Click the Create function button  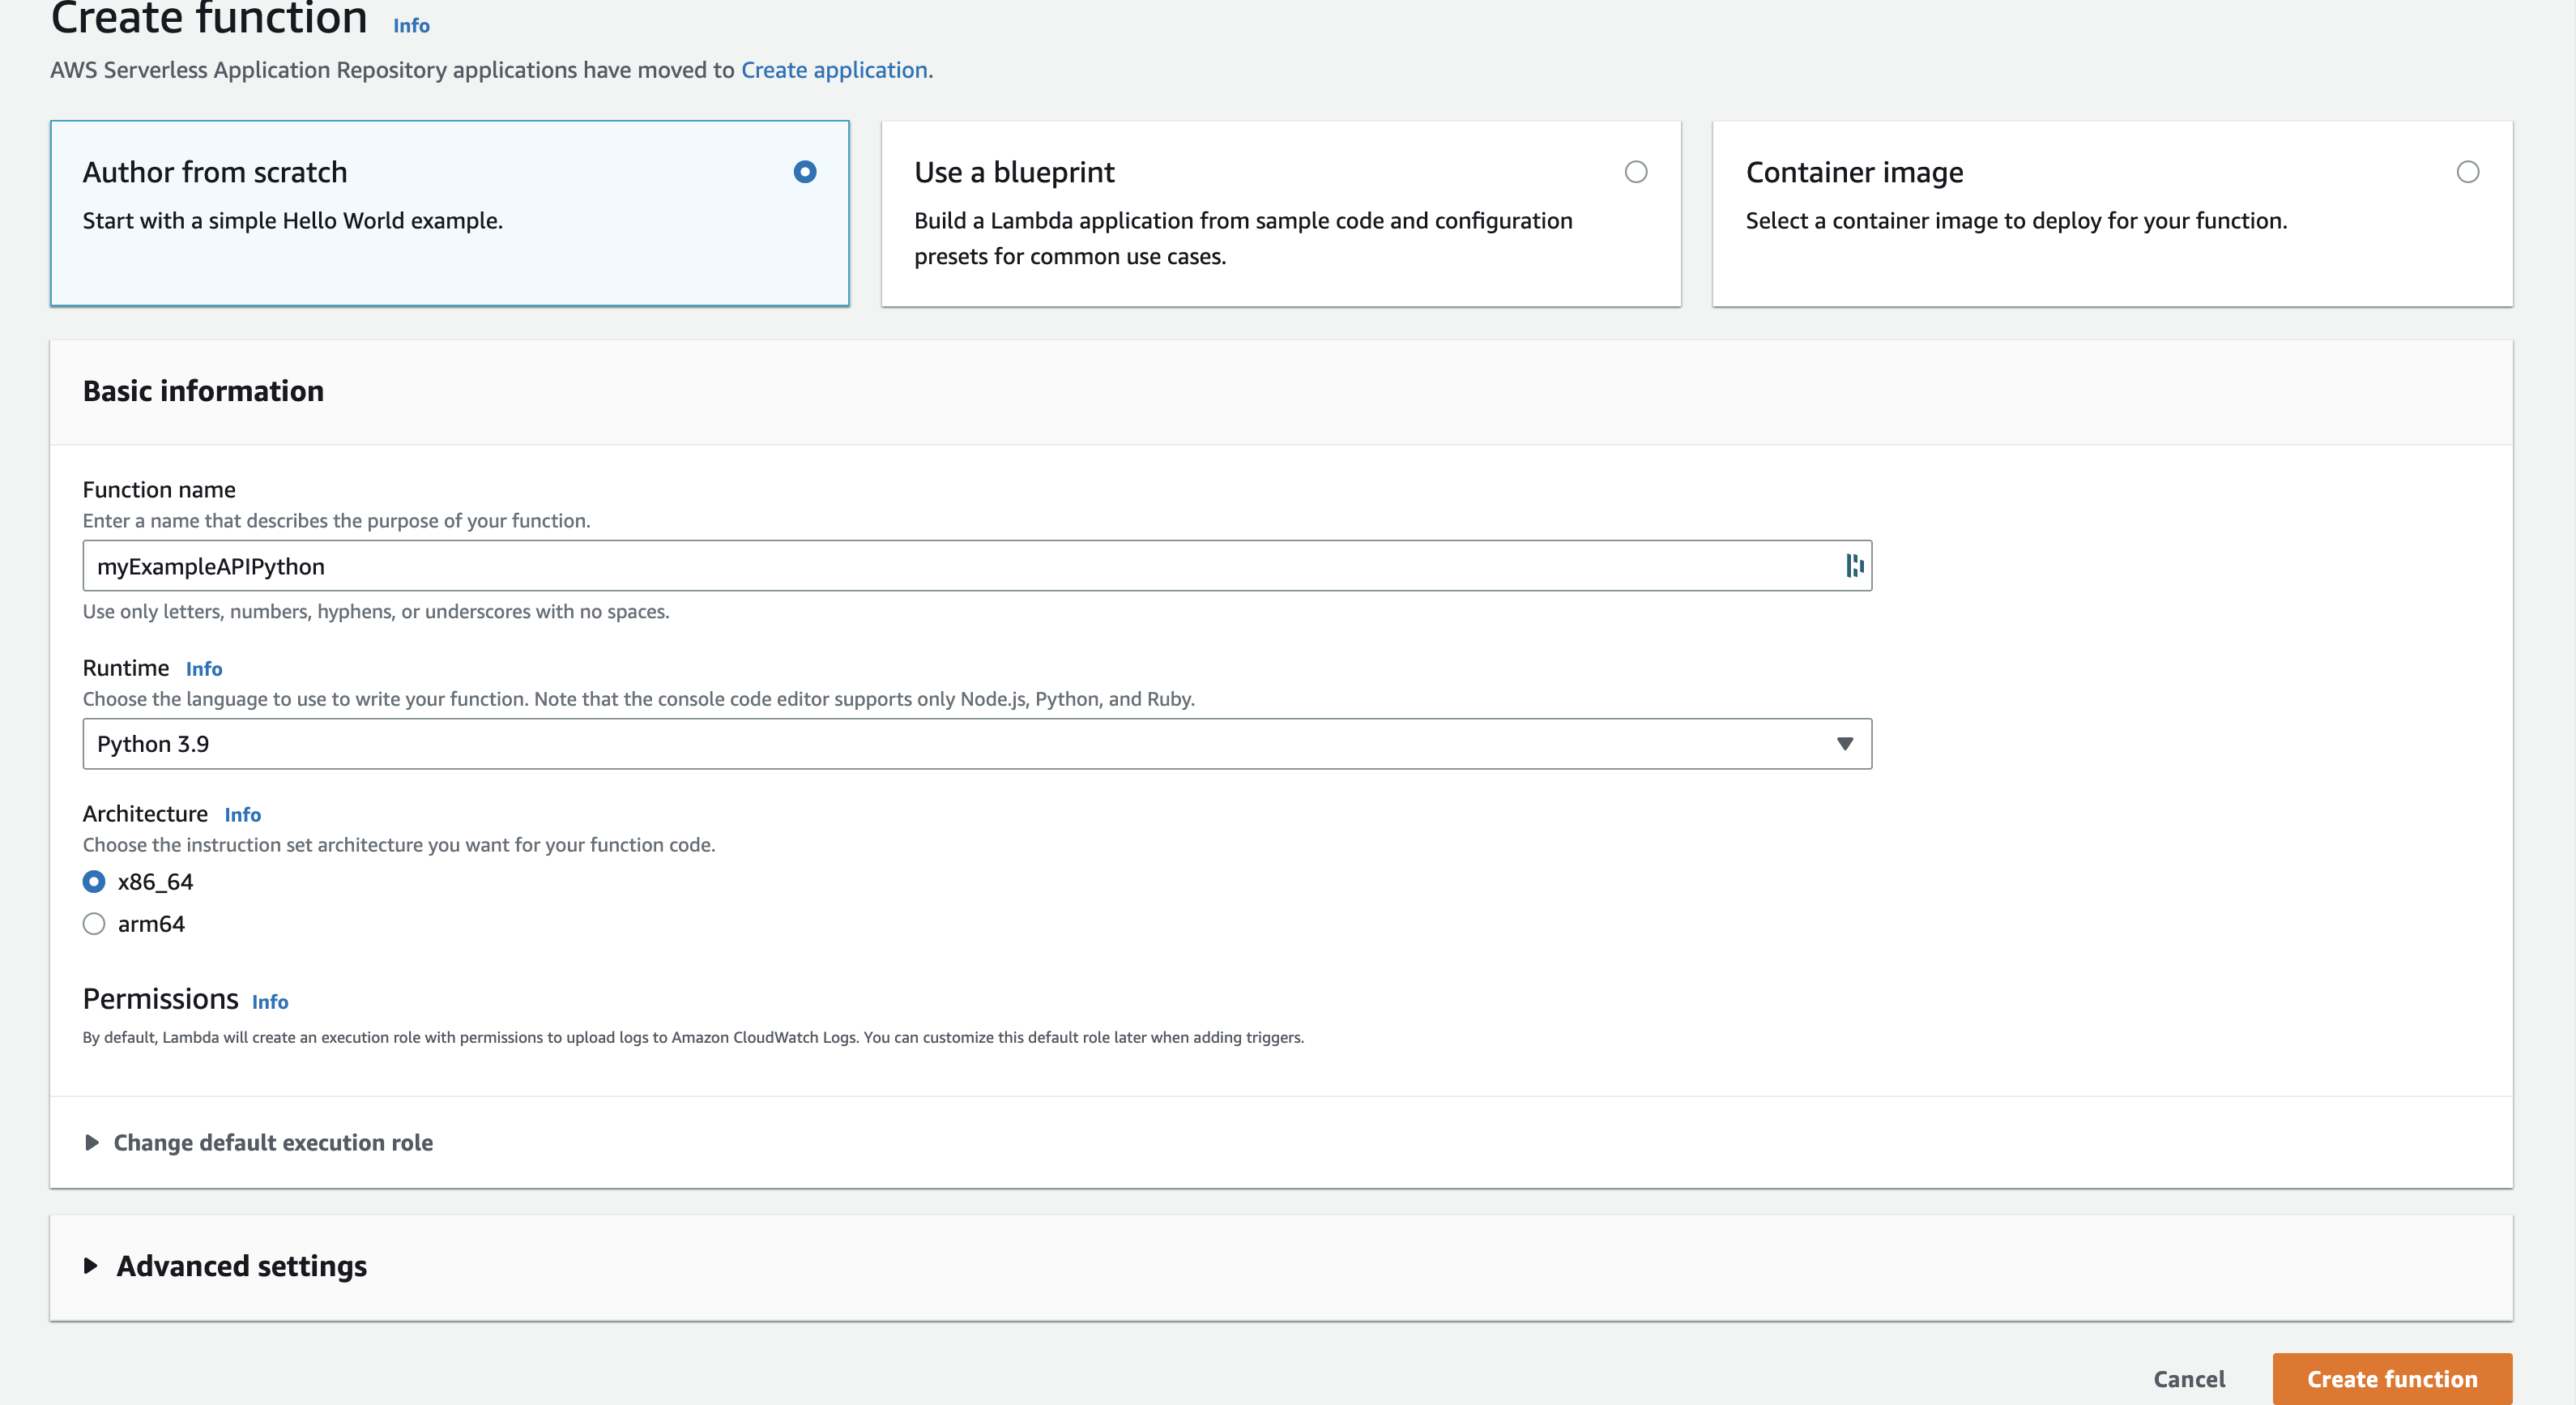(x=2391, y=1379)
